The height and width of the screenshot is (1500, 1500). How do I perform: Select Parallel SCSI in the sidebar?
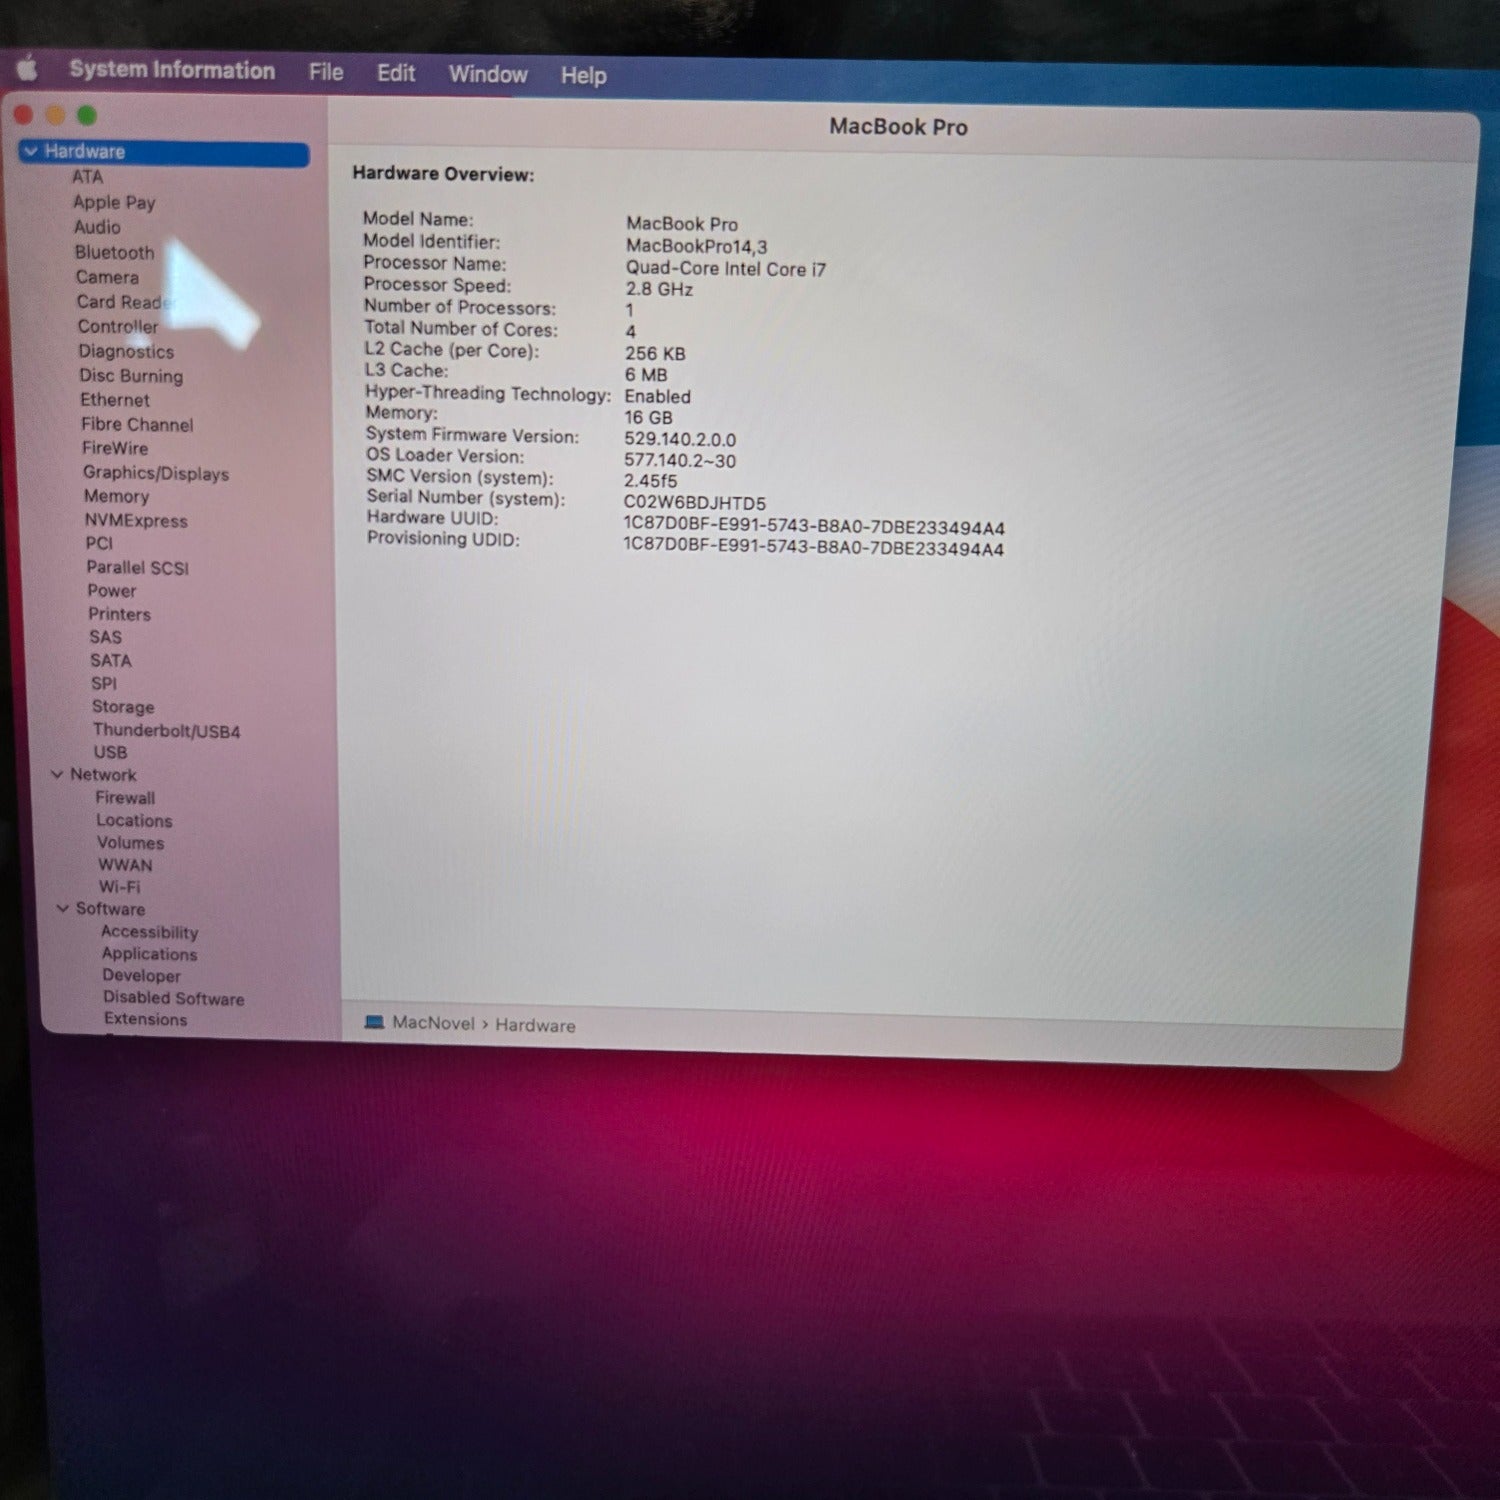137,567
